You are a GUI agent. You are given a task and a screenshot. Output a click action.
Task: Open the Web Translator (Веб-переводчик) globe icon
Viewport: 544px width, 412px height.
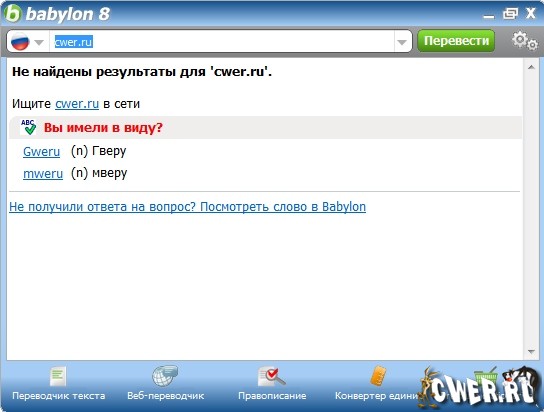click(165, 376)
